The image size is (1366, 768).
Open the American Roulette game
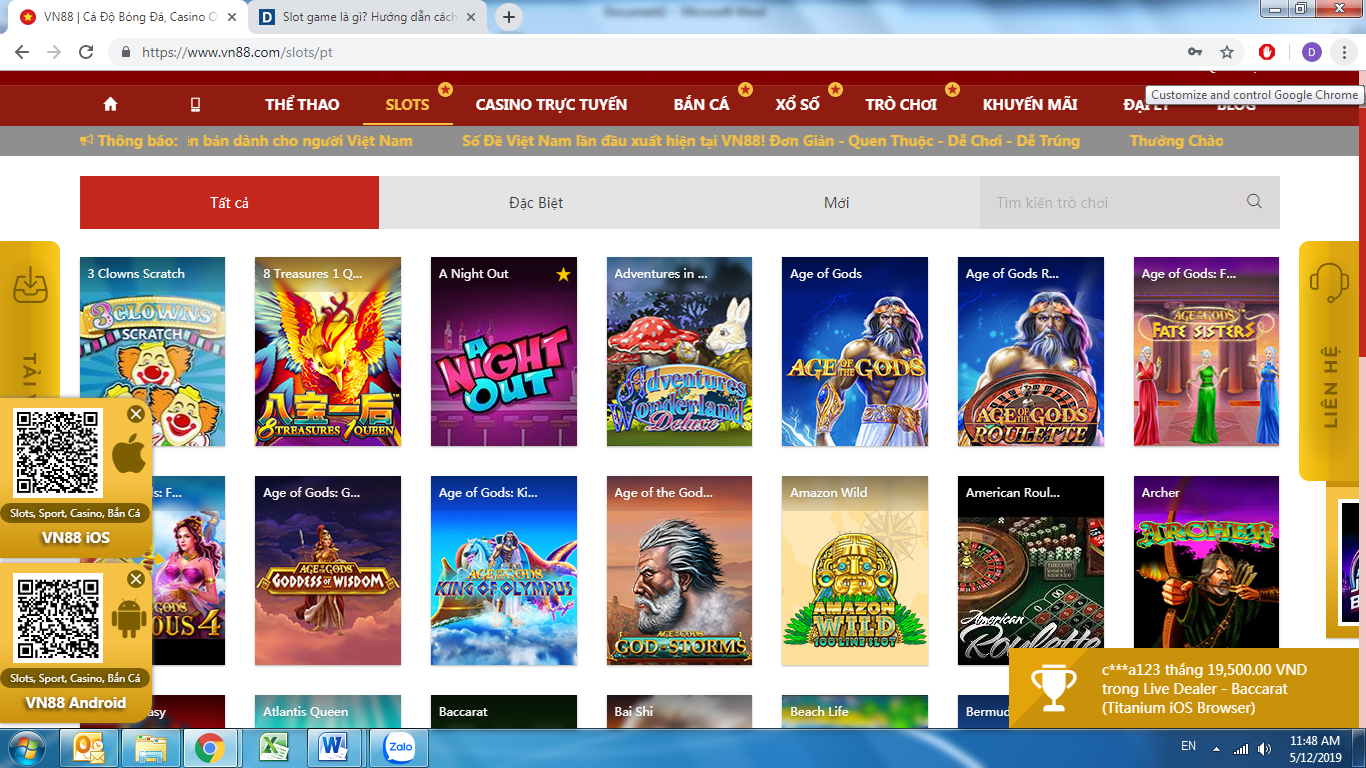1031,570
